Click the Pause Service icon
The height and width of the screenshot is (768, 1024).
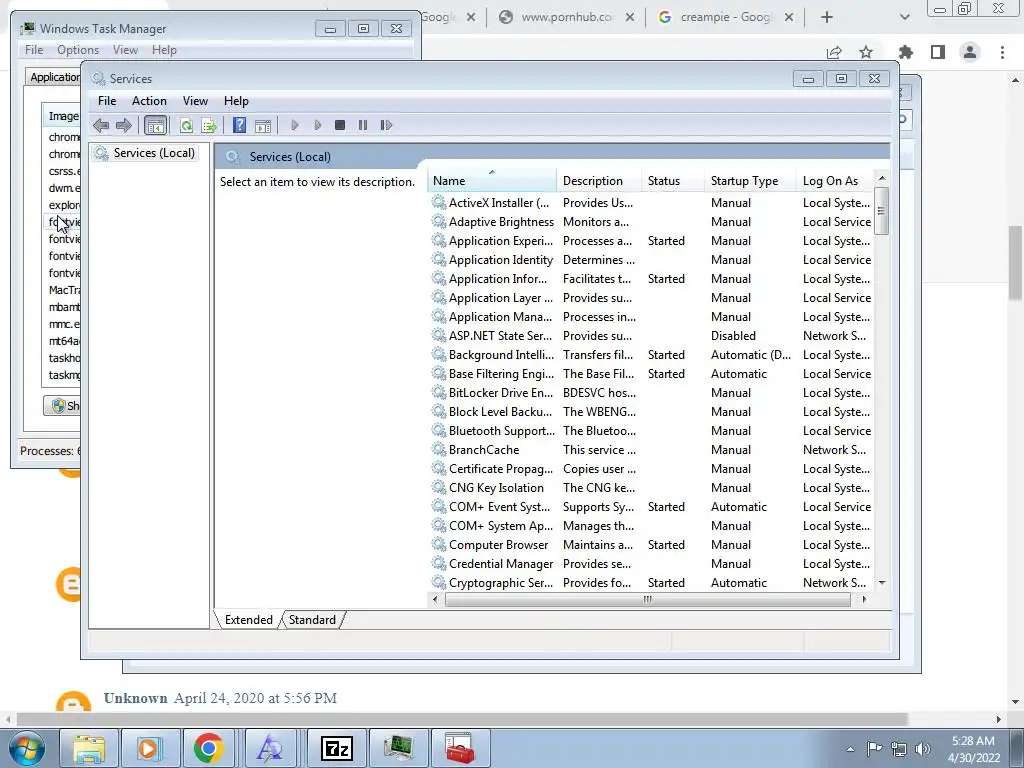(362, 125)
